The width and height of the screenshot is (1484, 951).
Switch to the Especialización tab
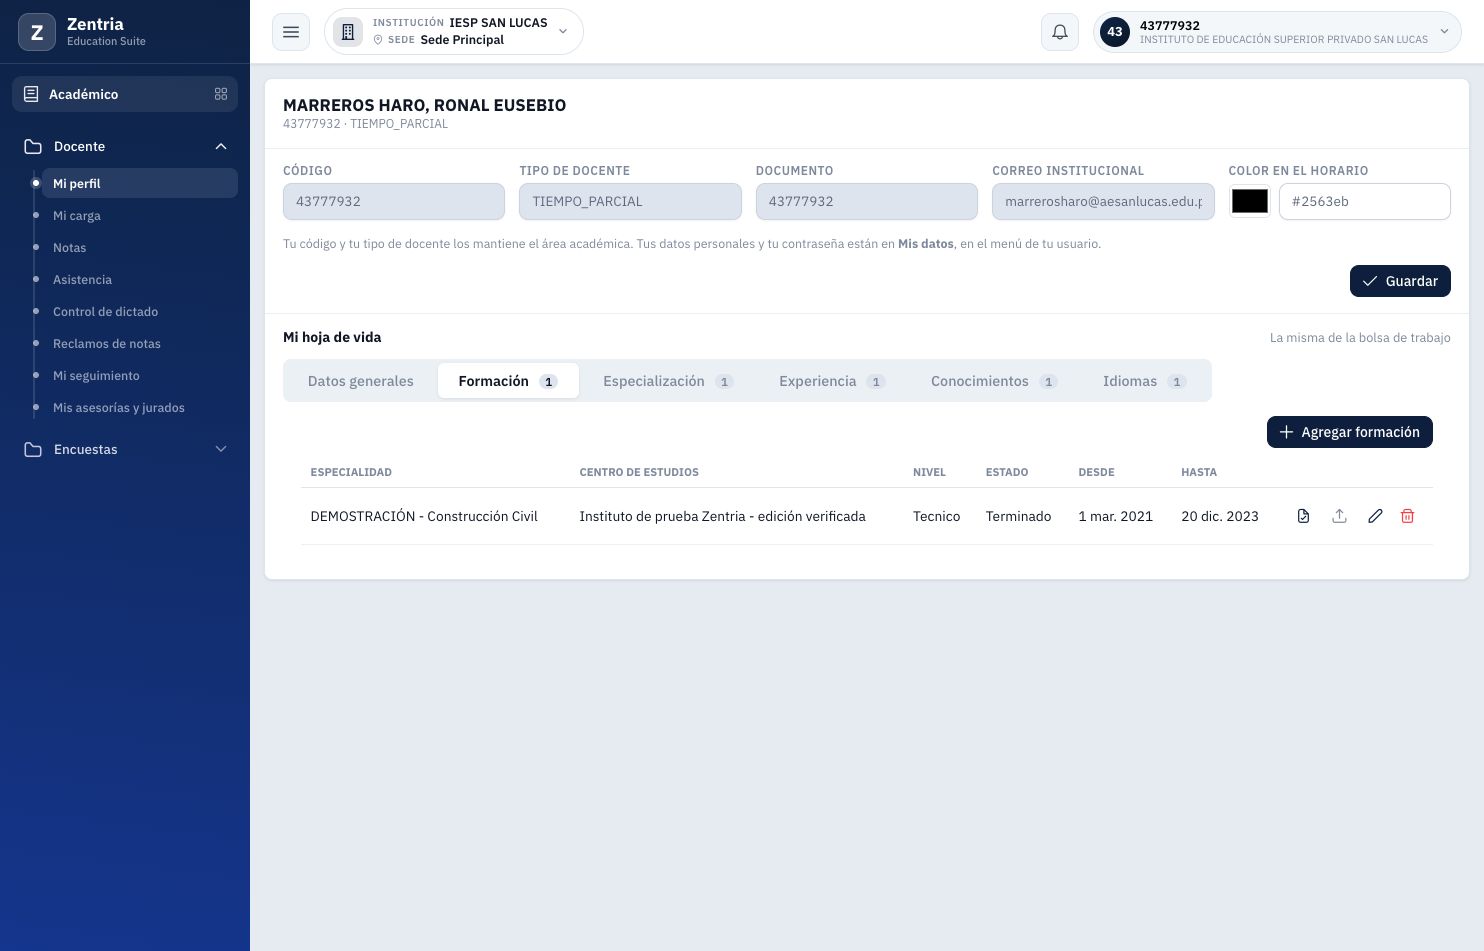tap(668, 381)
